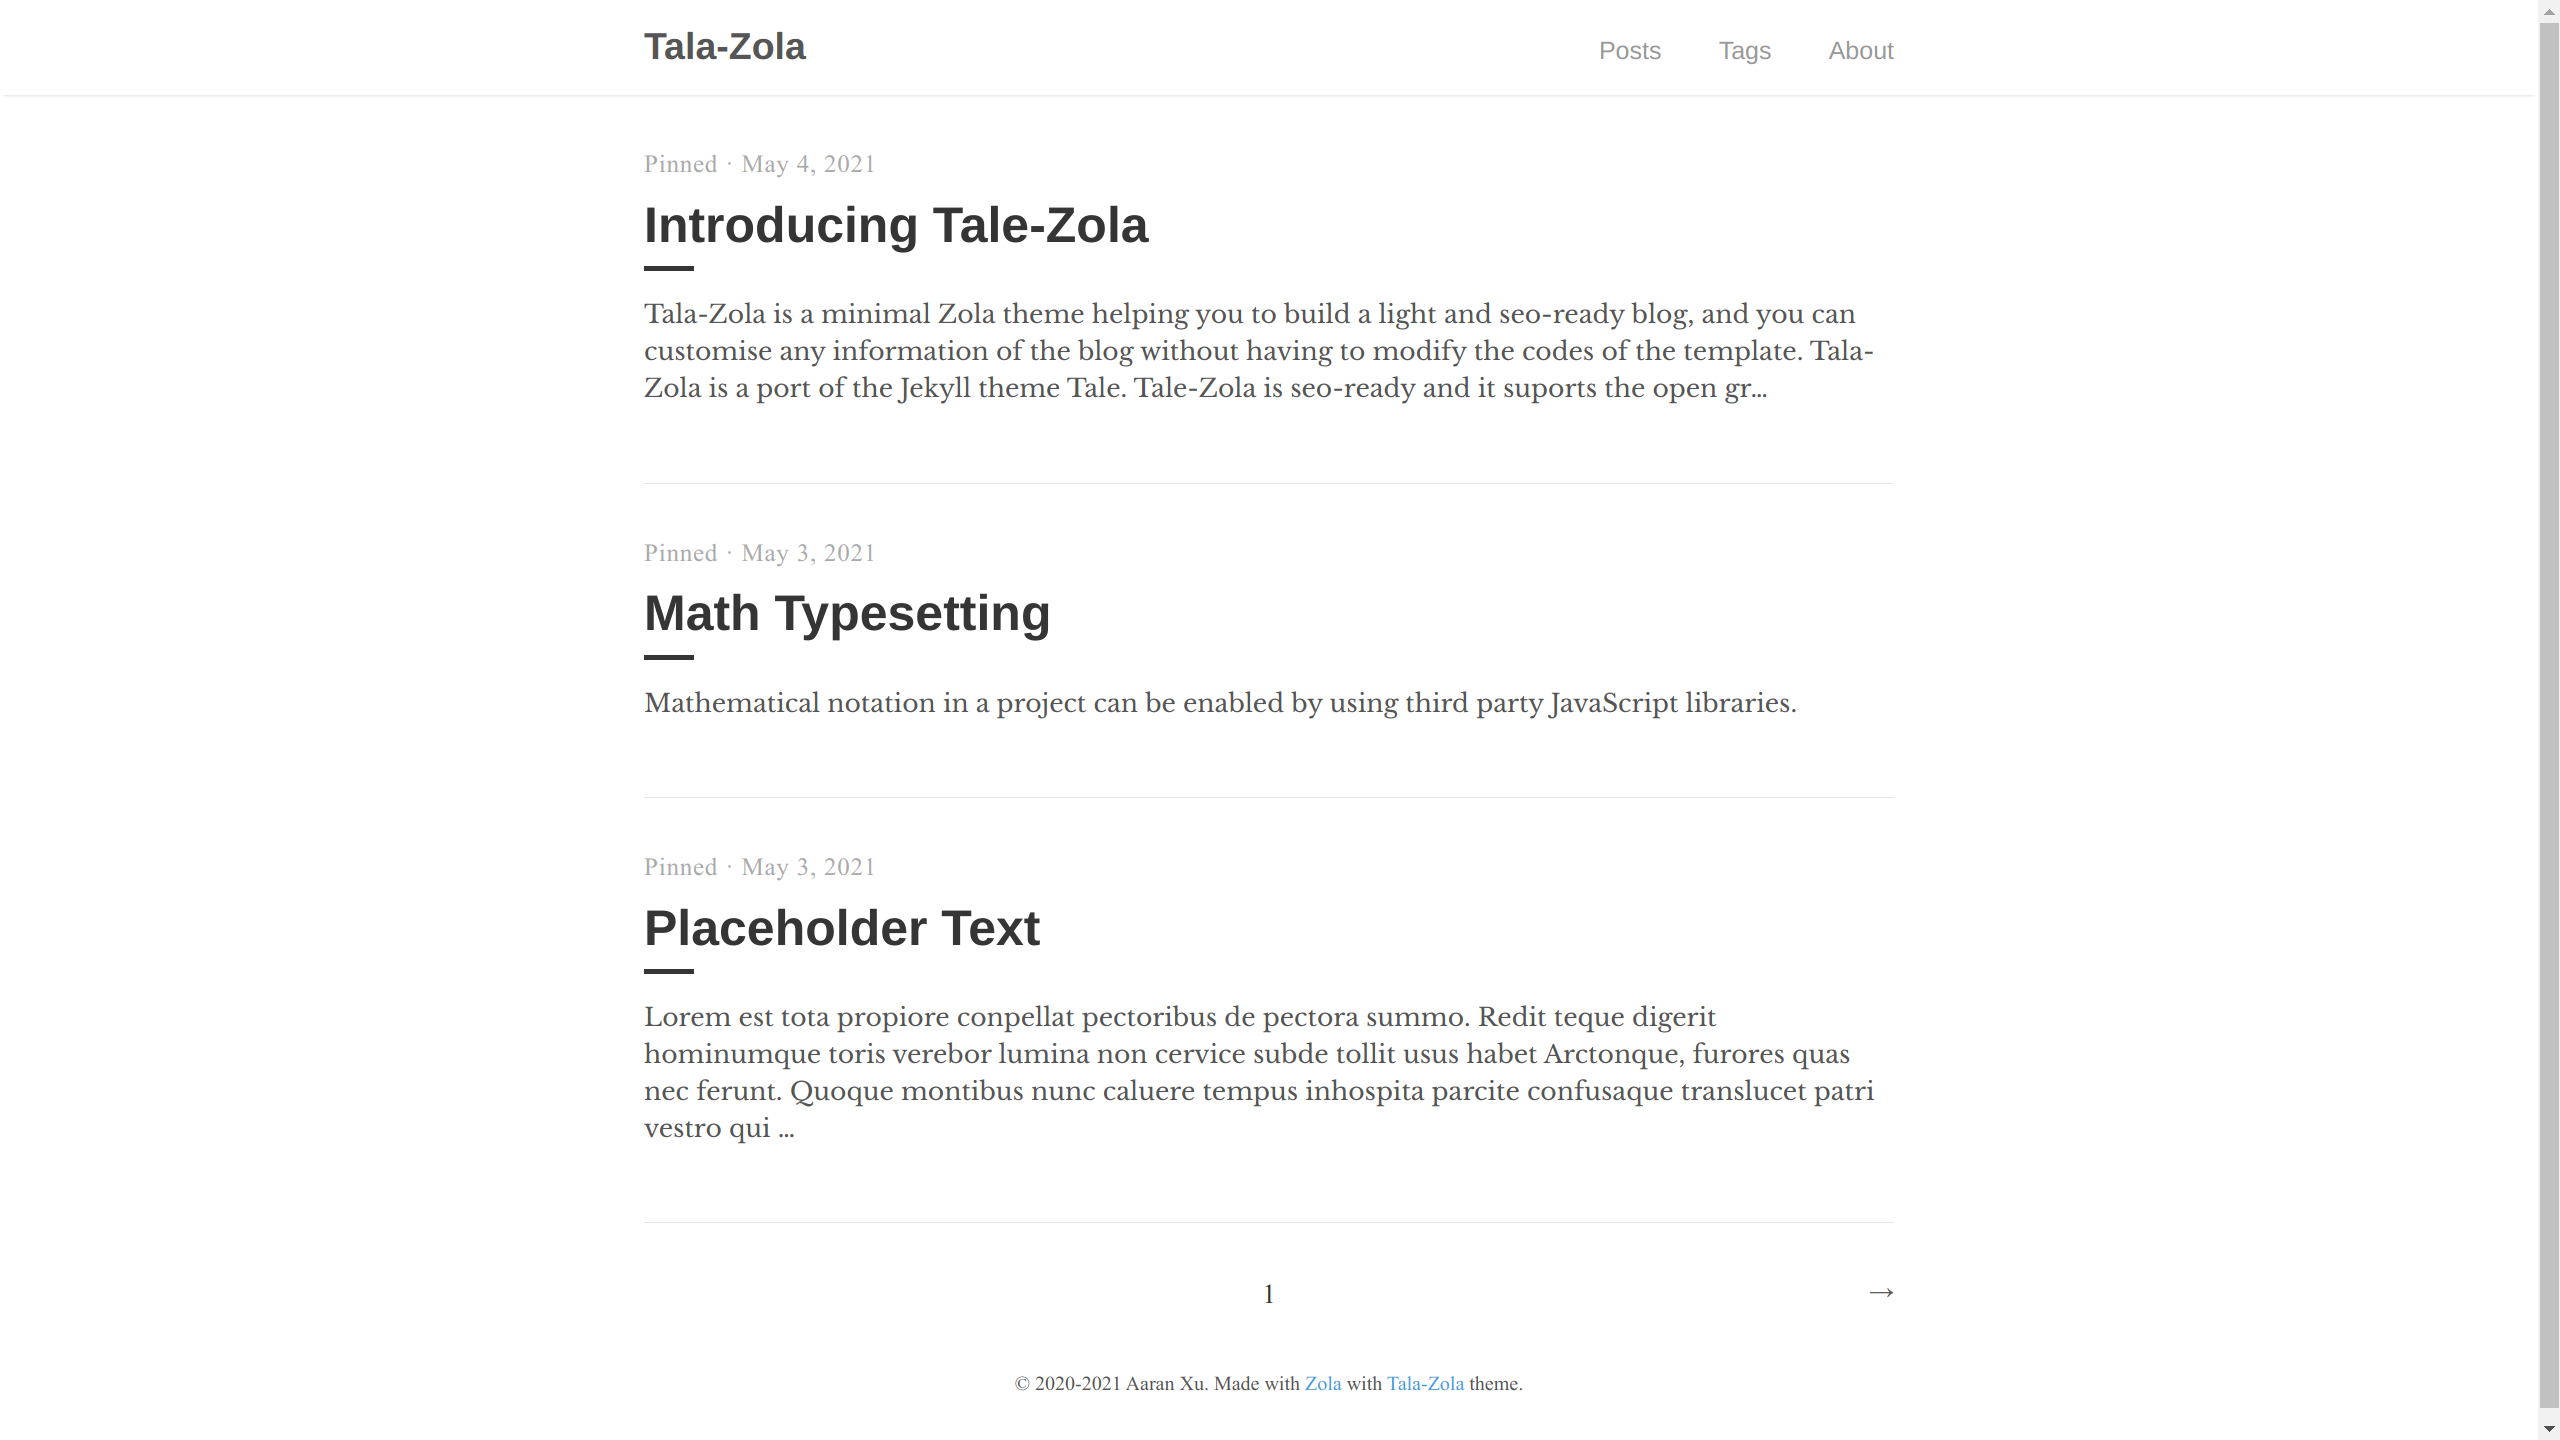
Task: Open the Tags page
Action: point(1744,50)
